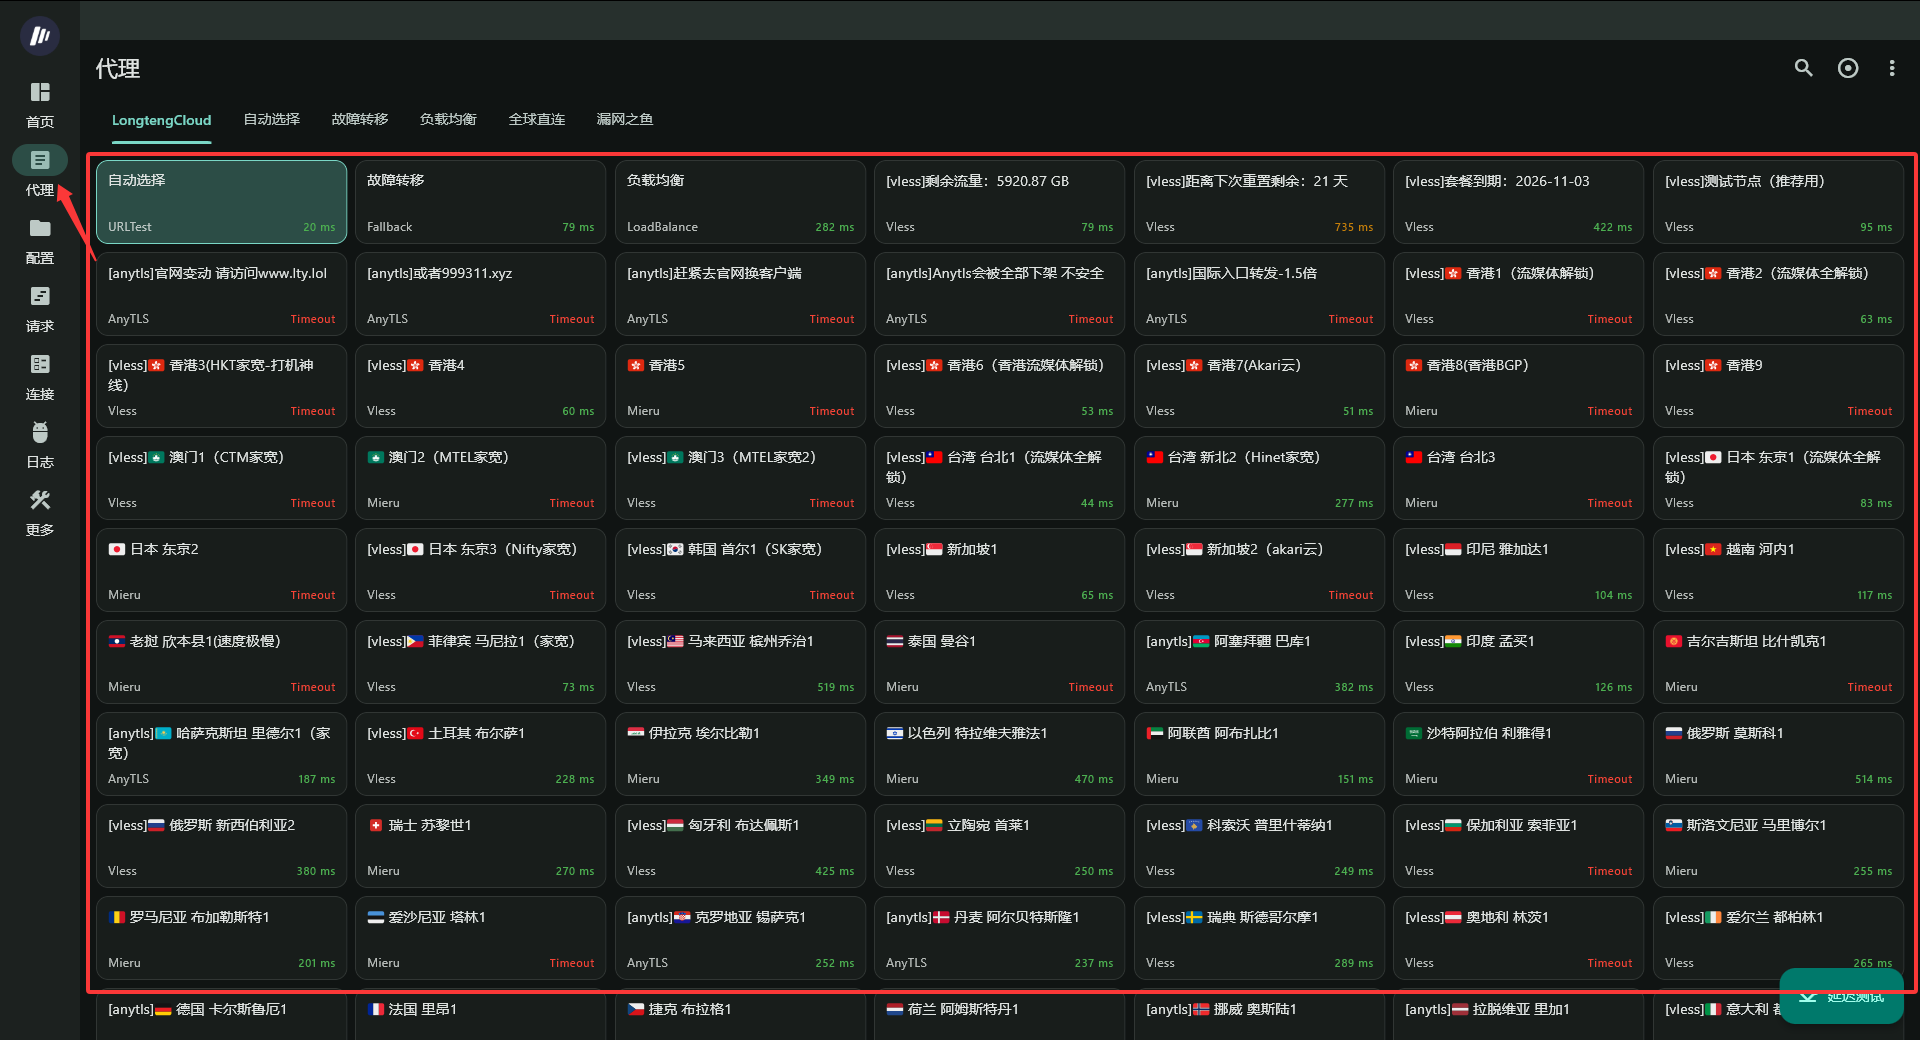Open the 首页 dashboard sidebar icon
1920x1040 pixels.
click(40, 93)
